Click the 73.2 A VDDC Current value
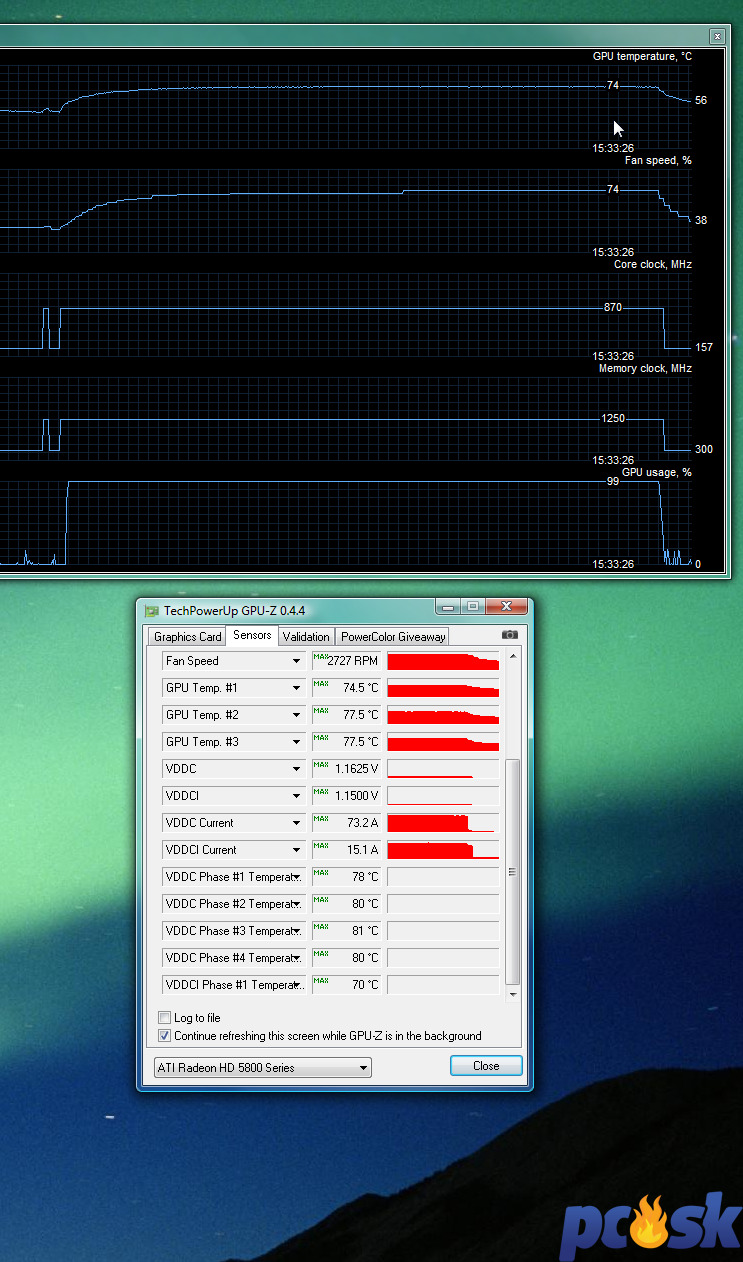The height and width of the screenshot is (1262, 743). 364,823
